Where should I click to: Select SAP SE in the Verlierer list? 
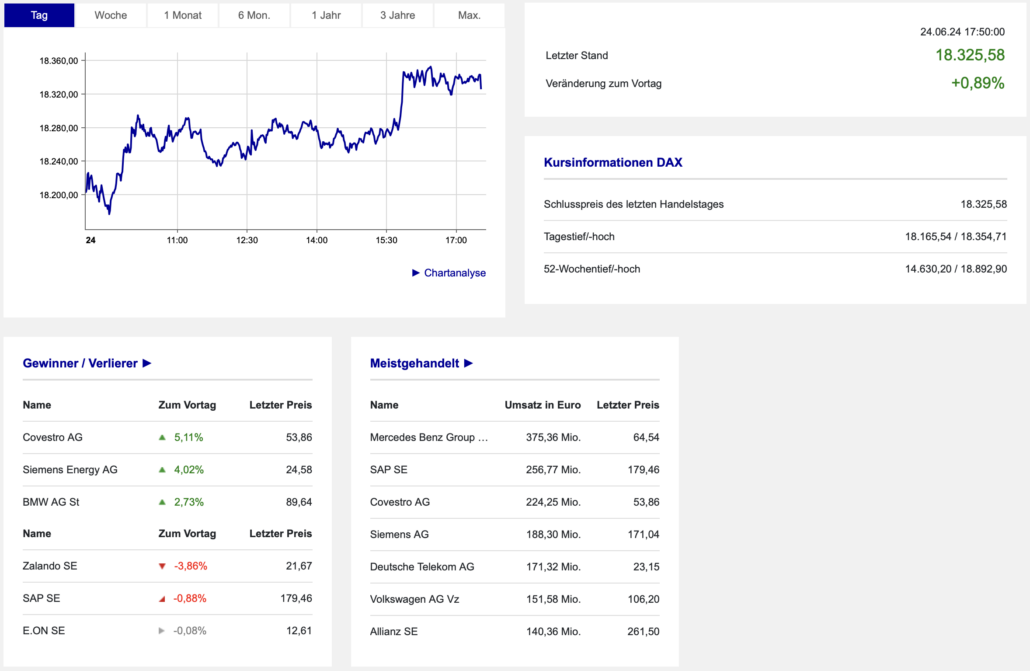[41, 599]
